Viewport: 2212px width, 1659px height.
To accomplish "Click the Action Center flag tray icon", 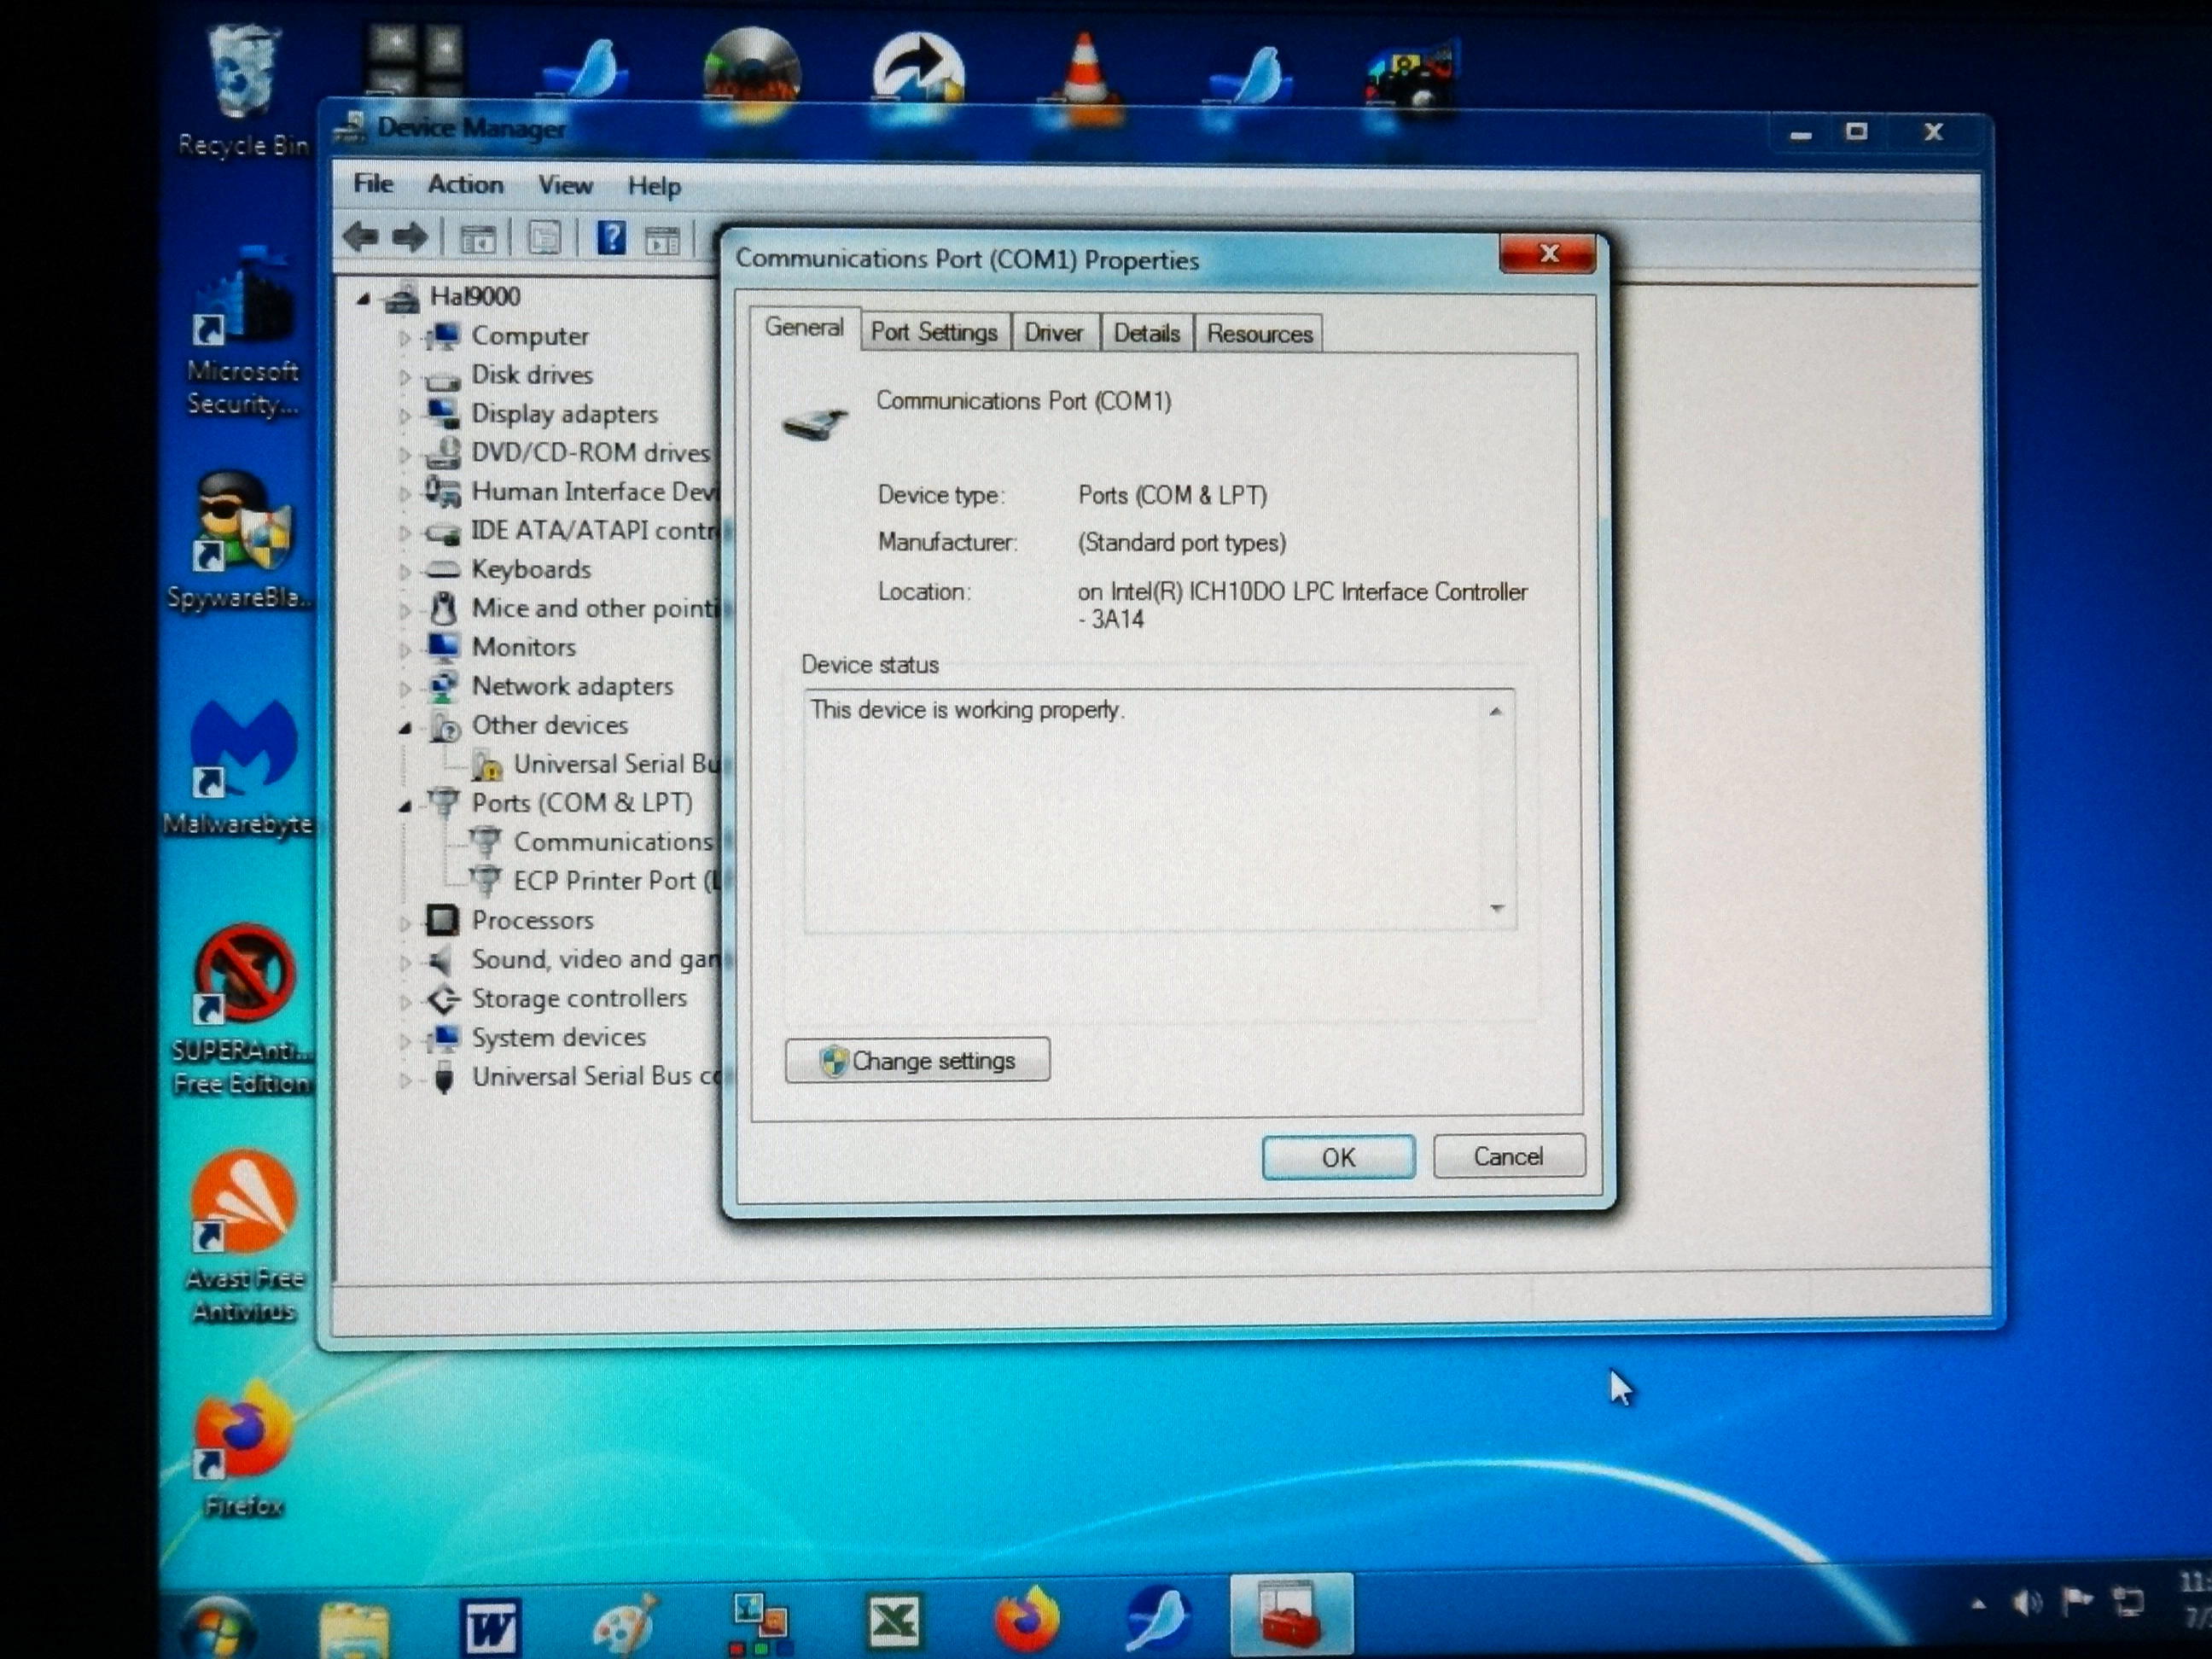I will (2077, 1602).
